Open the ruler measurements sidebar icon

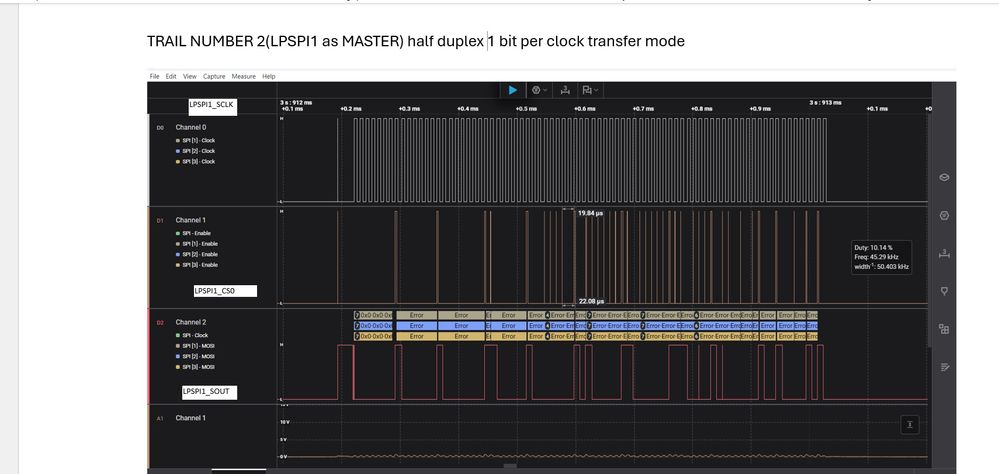pyautogui.click(x=945, y=254)
